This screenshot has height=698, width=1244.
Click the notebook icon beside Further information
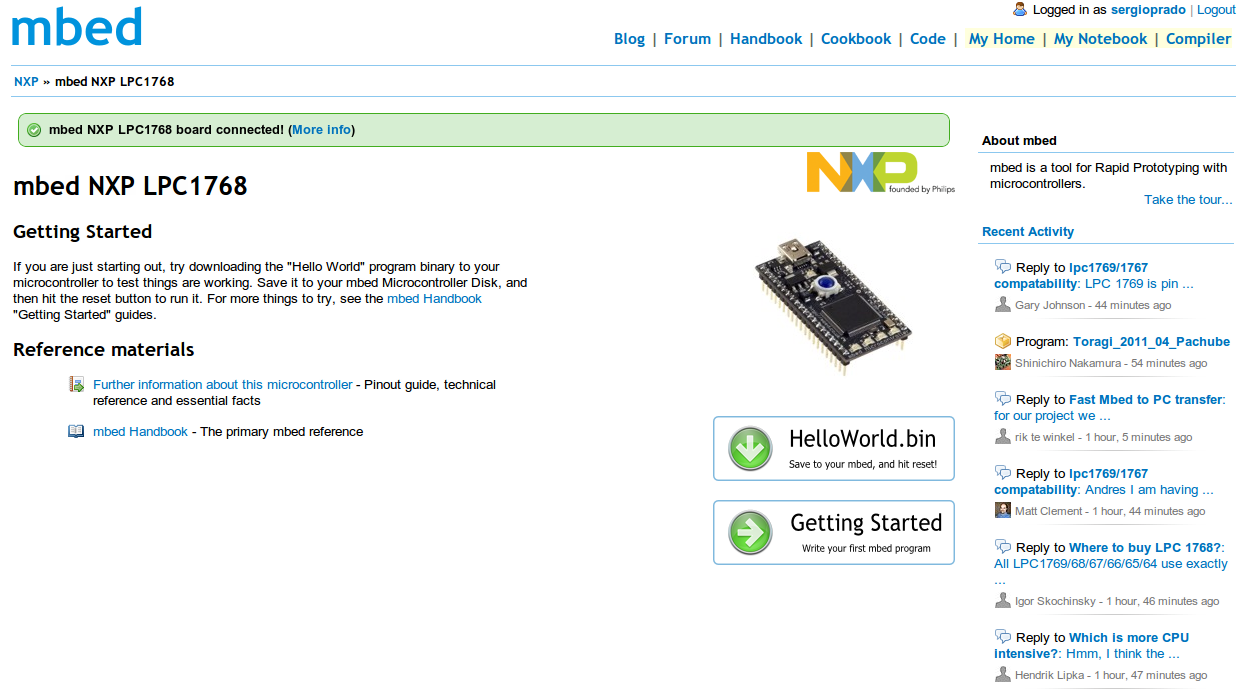click(x=76, y=384)
